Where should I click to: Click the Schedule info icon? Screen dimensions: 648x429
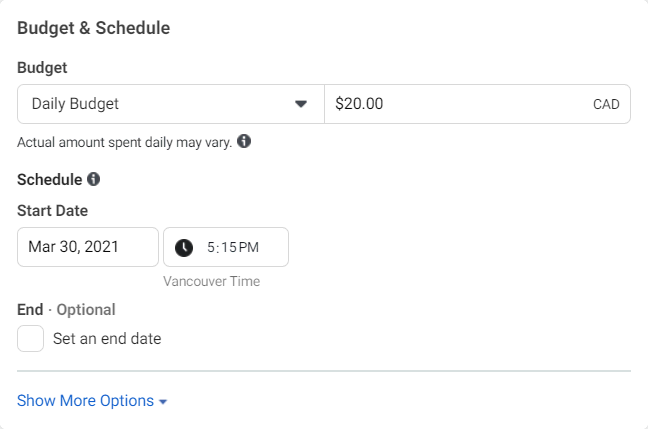point(93,179)
